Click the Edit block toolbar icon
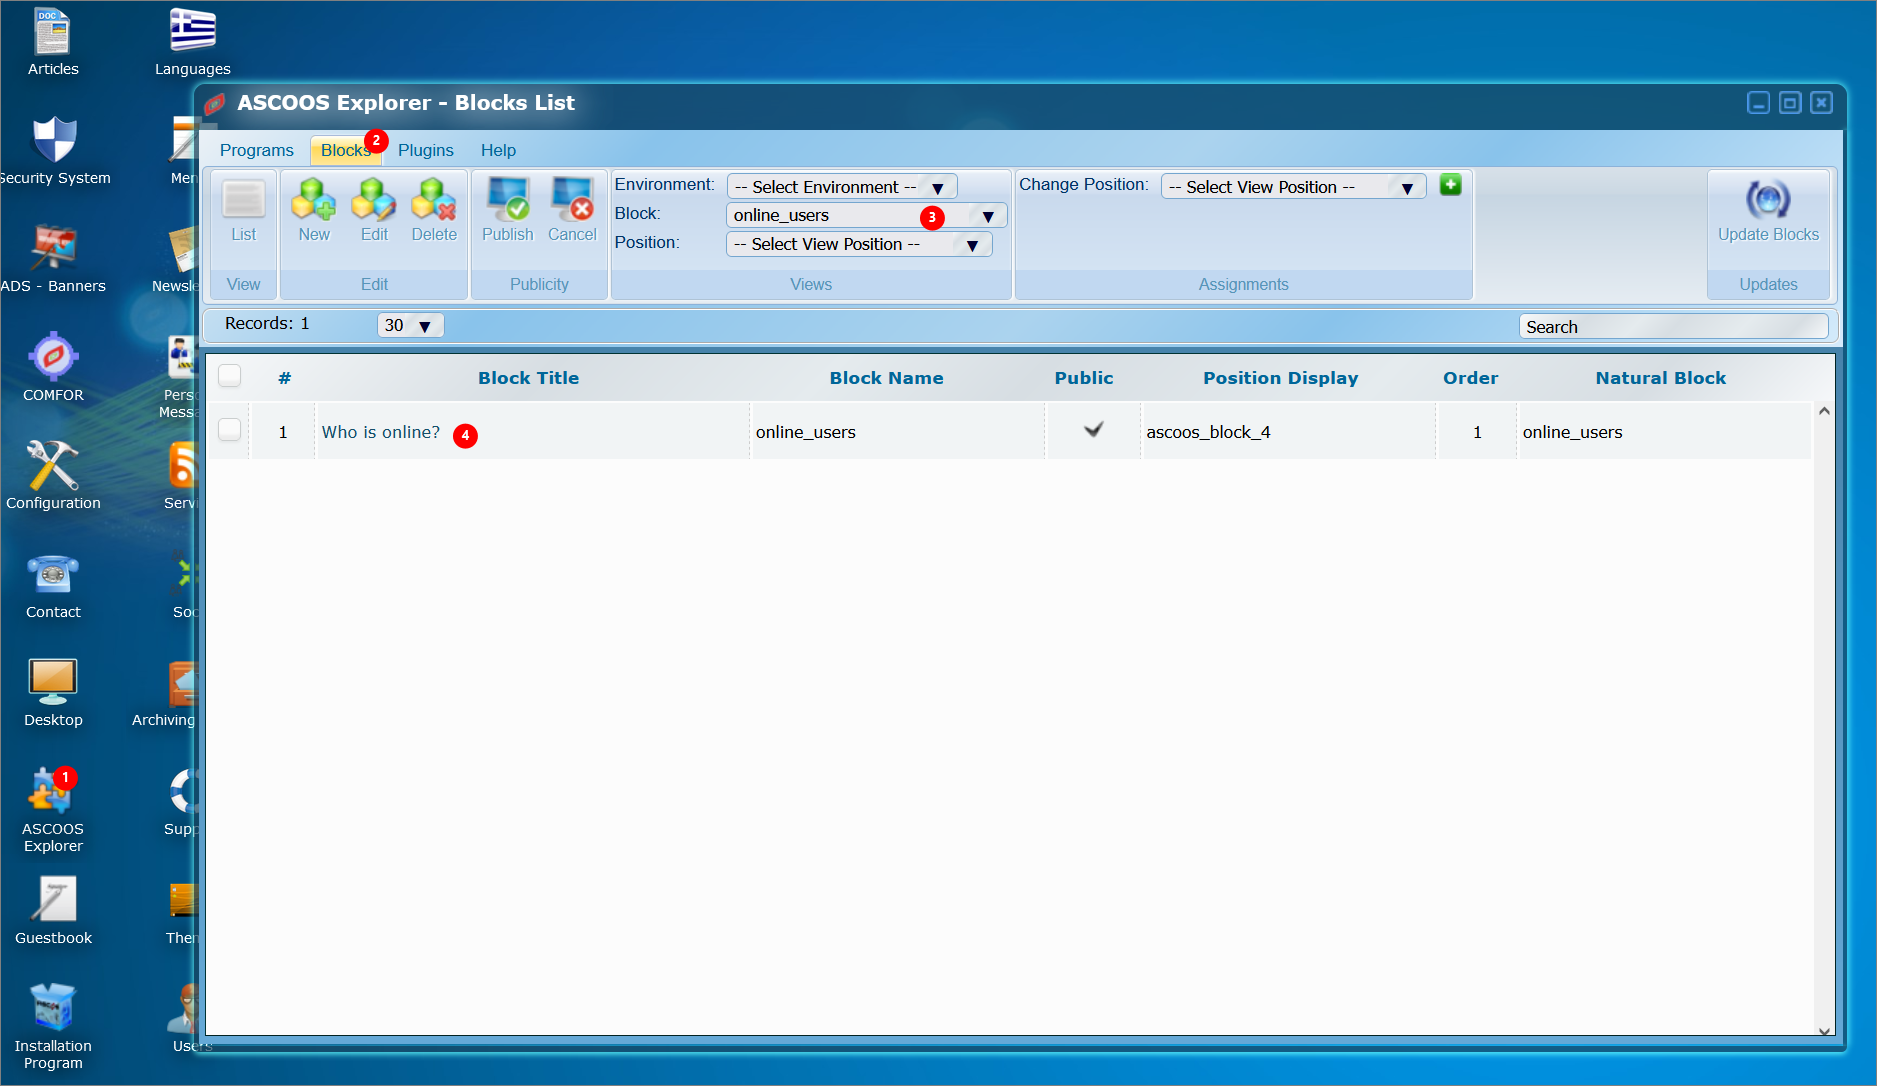 click(x=374, y=211)
